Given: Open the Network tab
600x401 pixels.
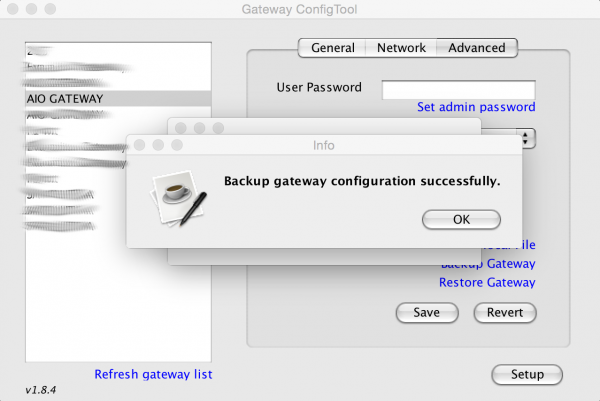Looking at the screenshot, I should (x=401, y=48).
